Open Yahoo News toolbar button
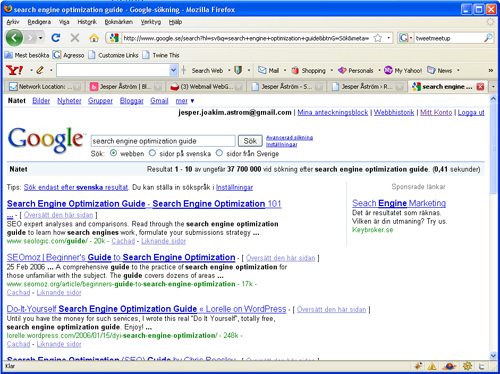 point(440,70)
